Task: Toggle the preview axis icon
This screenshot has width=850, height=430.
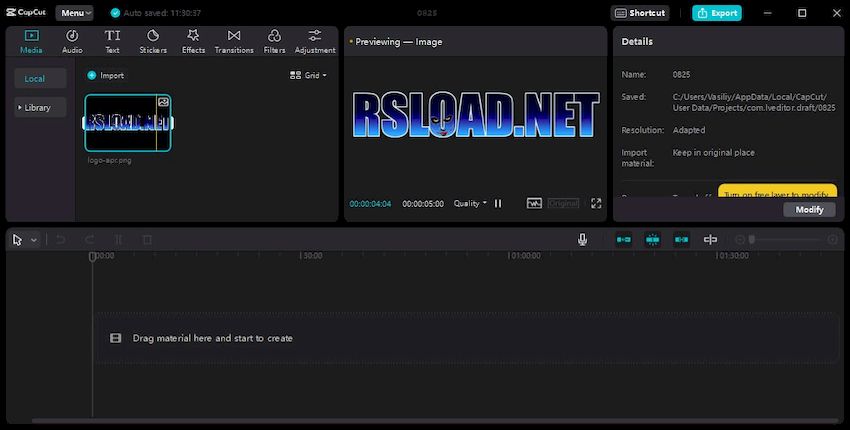Action: click(x=710, y=240)
